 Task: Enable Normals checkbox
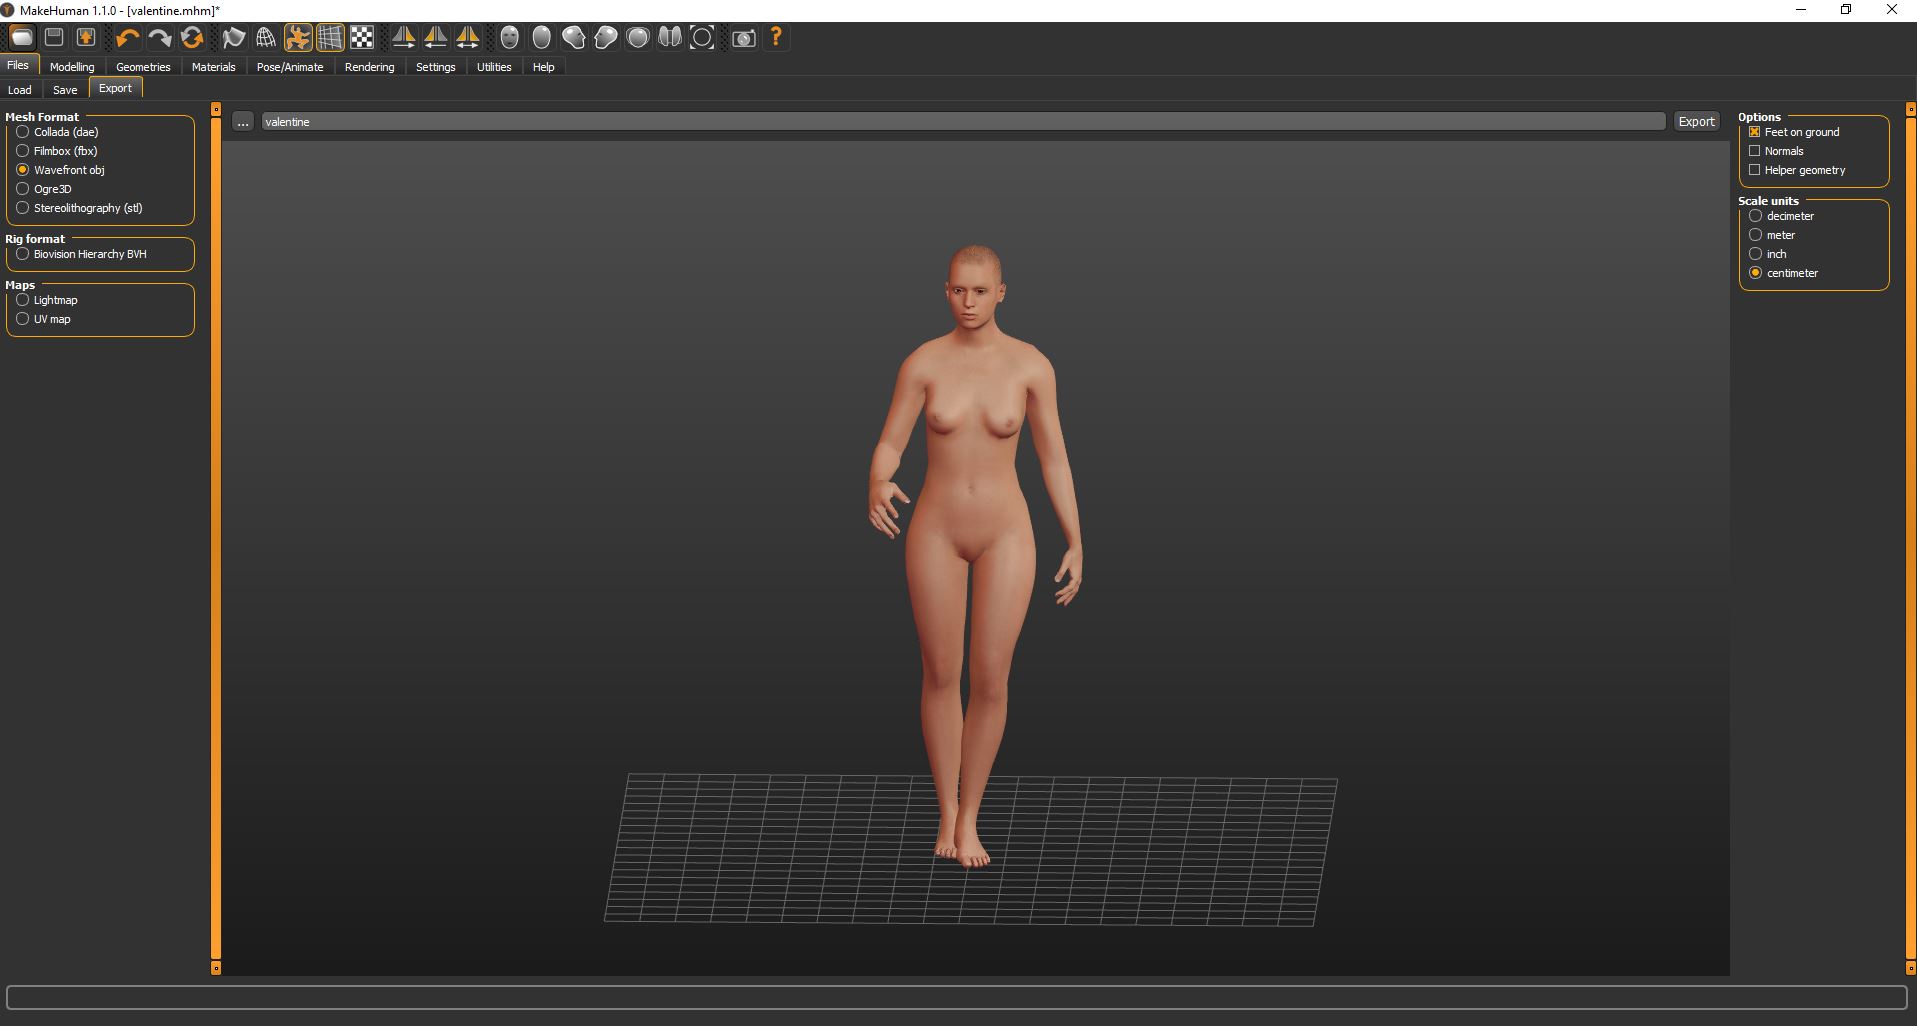[x=1776, y=151]
